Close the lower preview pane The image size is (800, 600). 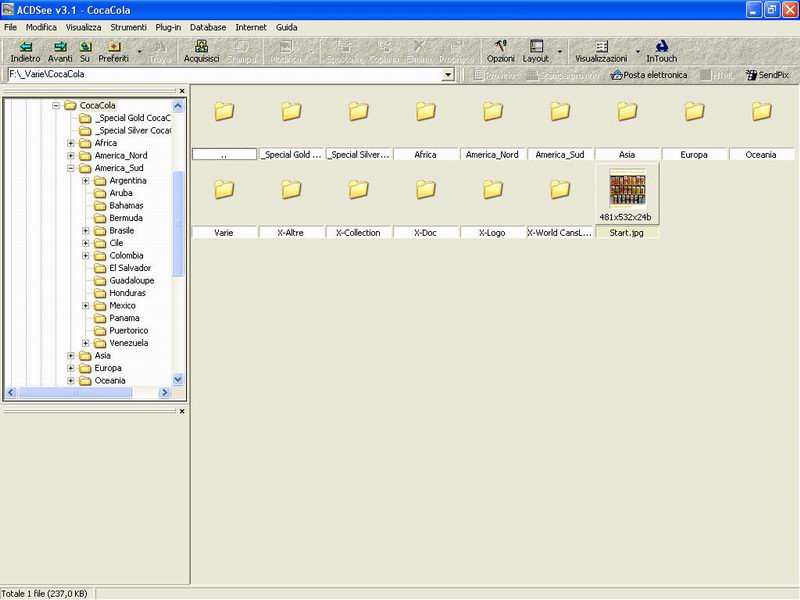(x=182, y=411)
